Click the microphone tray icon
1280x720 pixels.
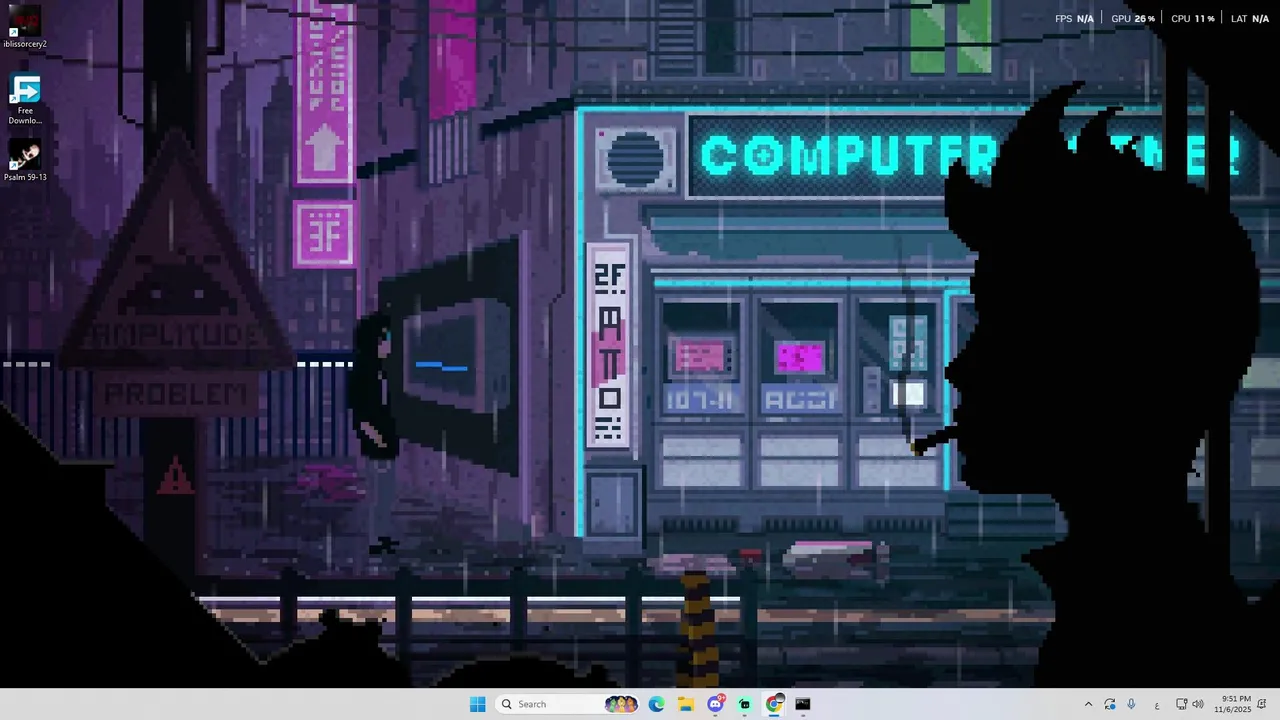[1131, 704]
